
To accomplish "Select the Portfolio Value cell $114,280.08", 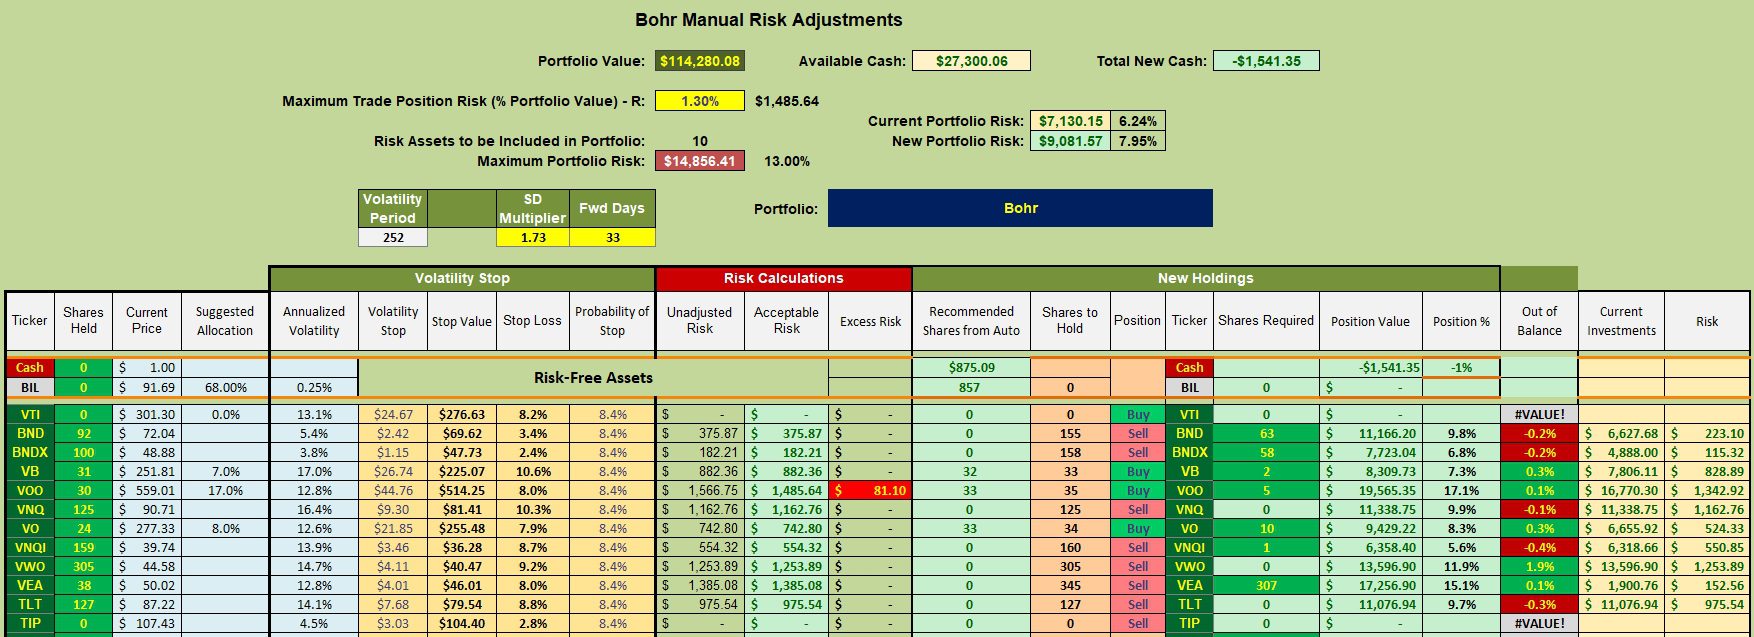I will [700, 61].
